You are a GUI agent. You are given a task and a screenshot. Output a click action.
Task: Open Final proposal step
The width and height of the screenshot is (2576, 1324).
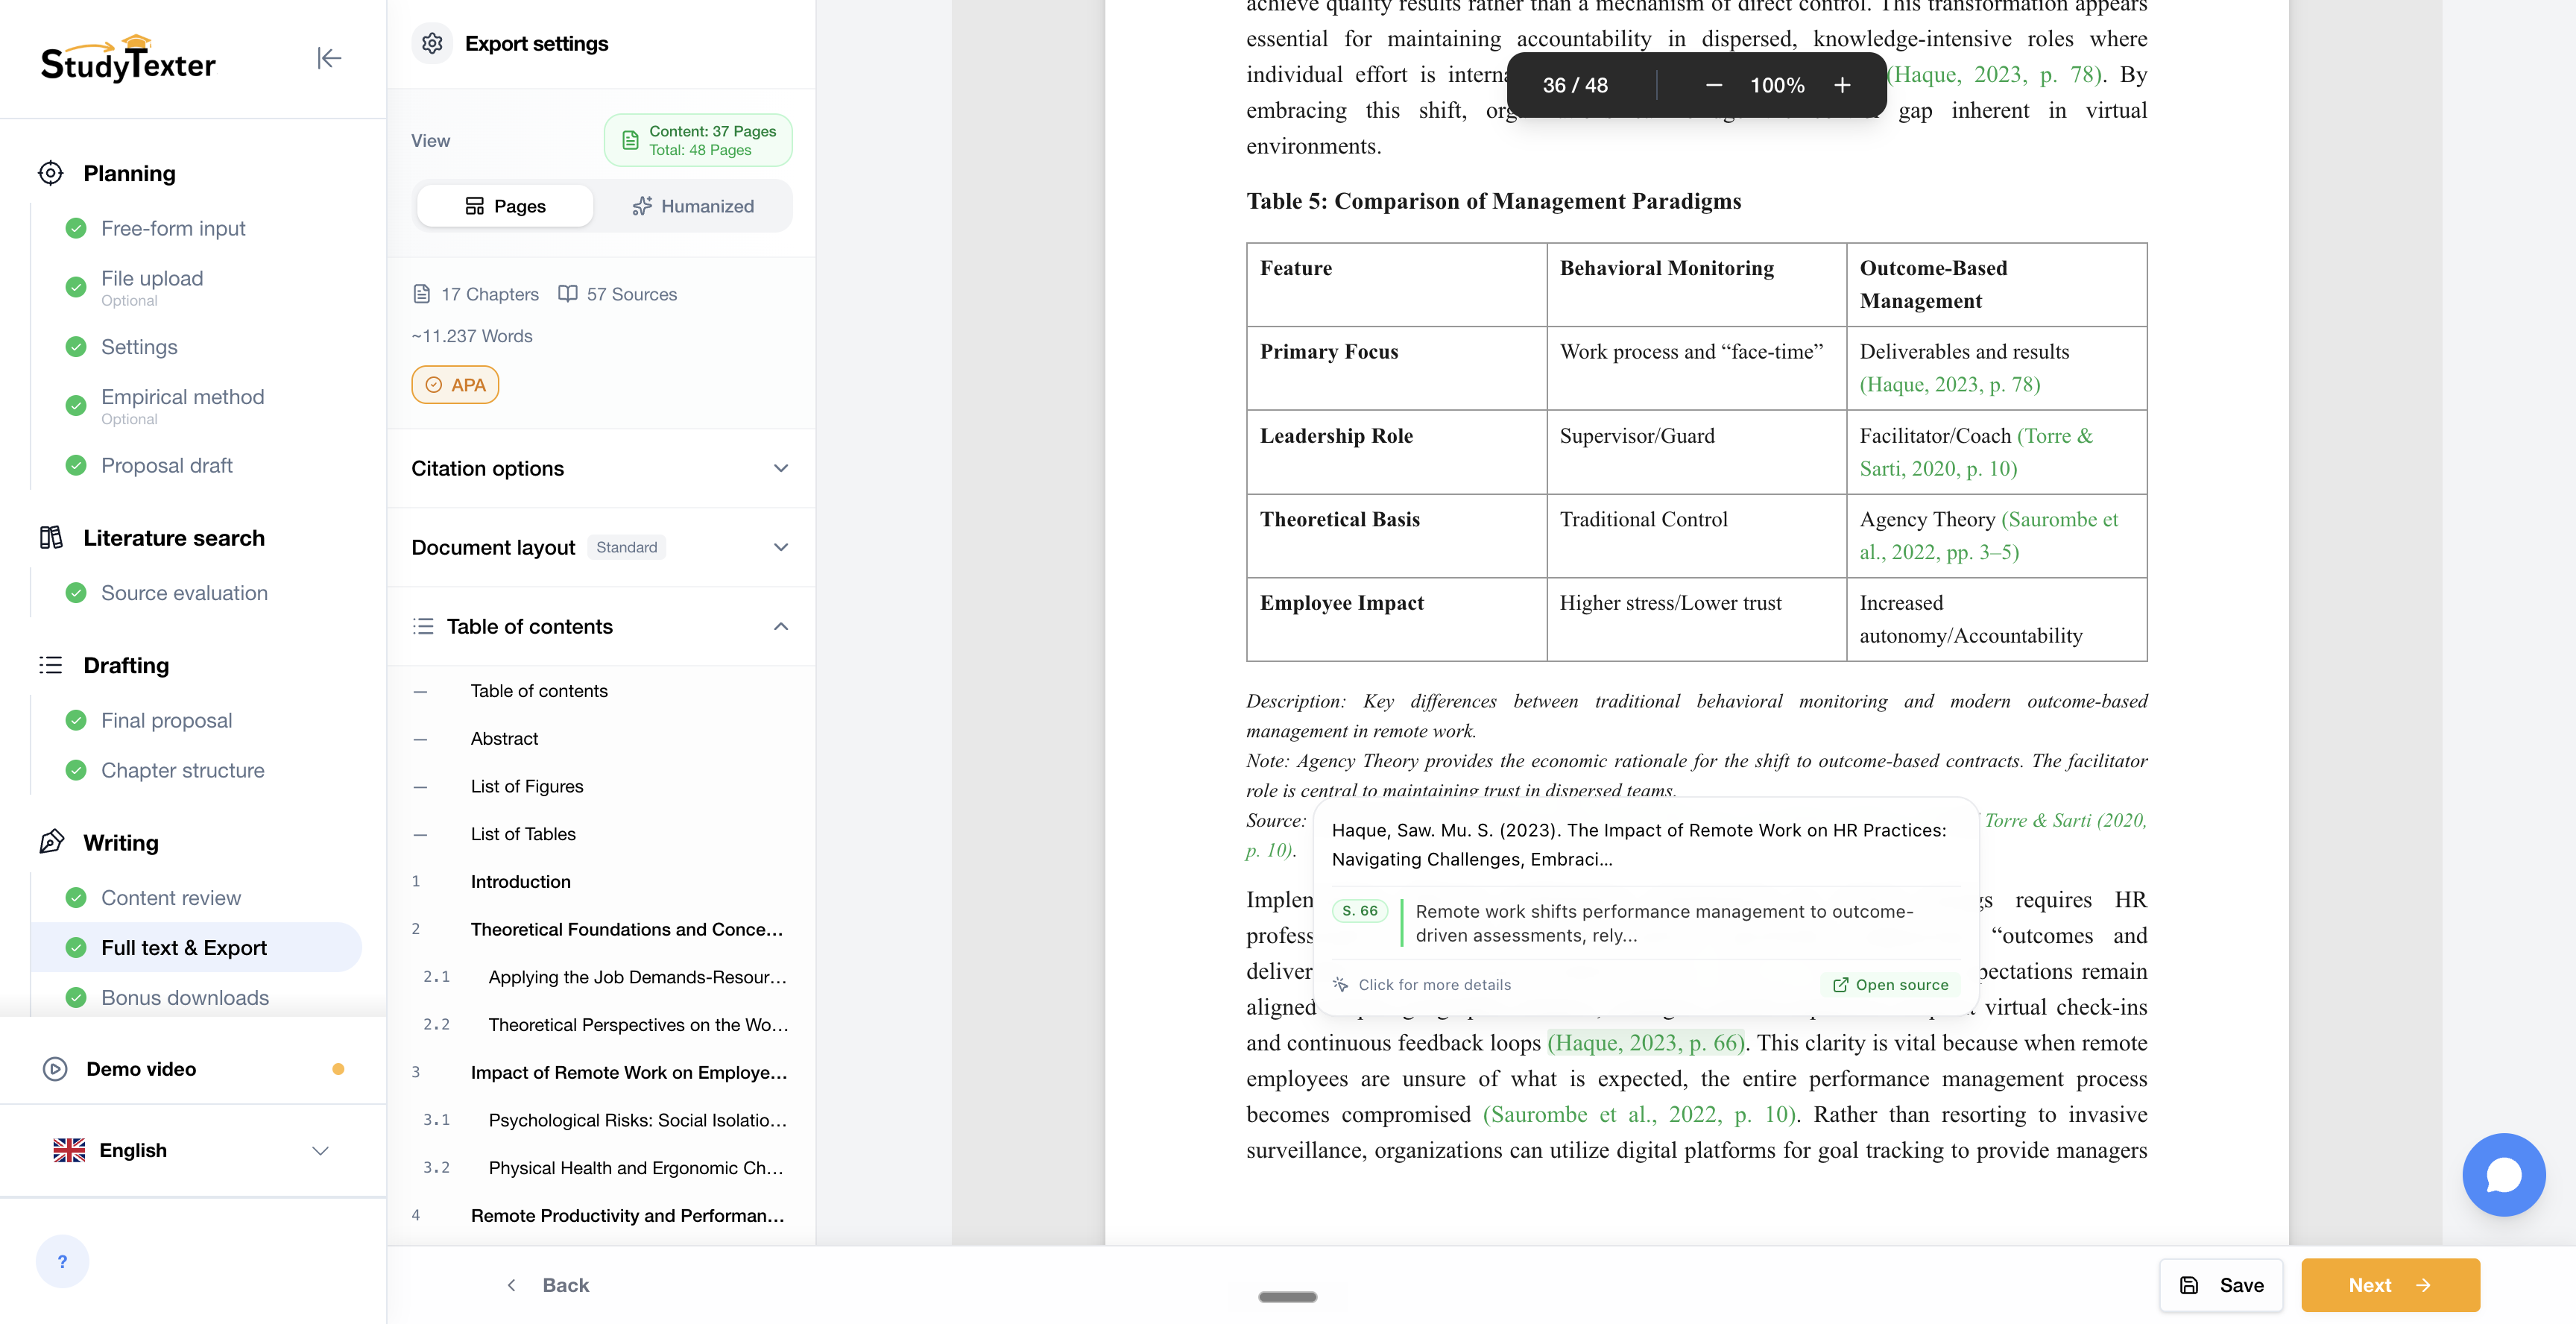pyautogui.click(x=167, y=720)
